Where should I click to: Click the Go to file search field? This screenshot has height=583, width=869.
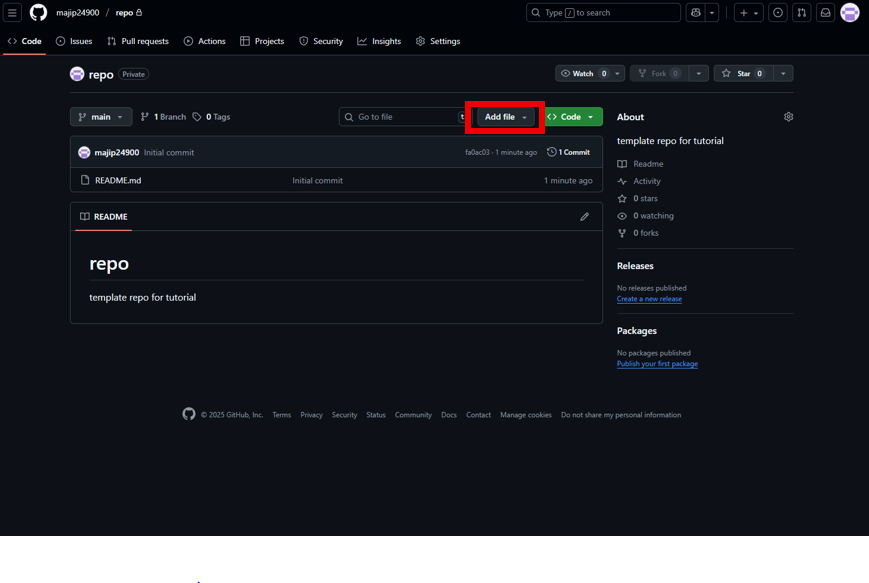pos(400,116)
